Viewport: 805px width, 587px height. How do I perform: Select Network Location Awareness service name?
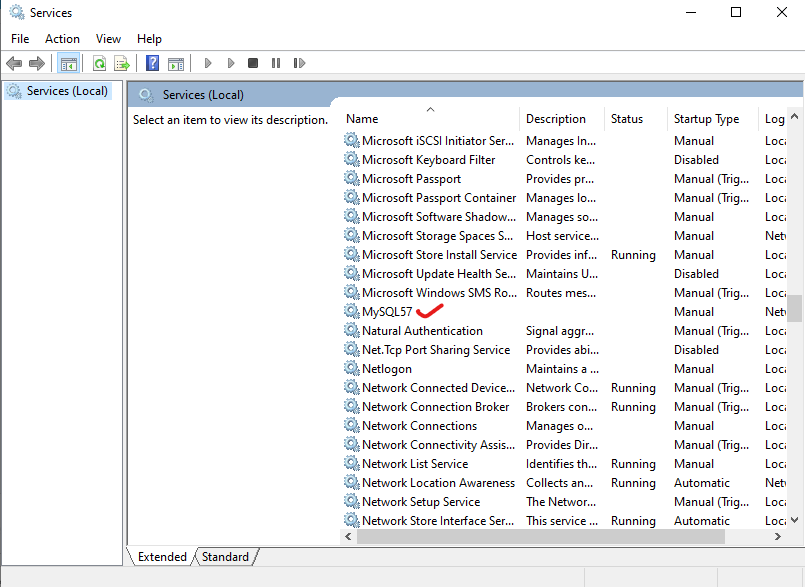(x=438, y=483)
